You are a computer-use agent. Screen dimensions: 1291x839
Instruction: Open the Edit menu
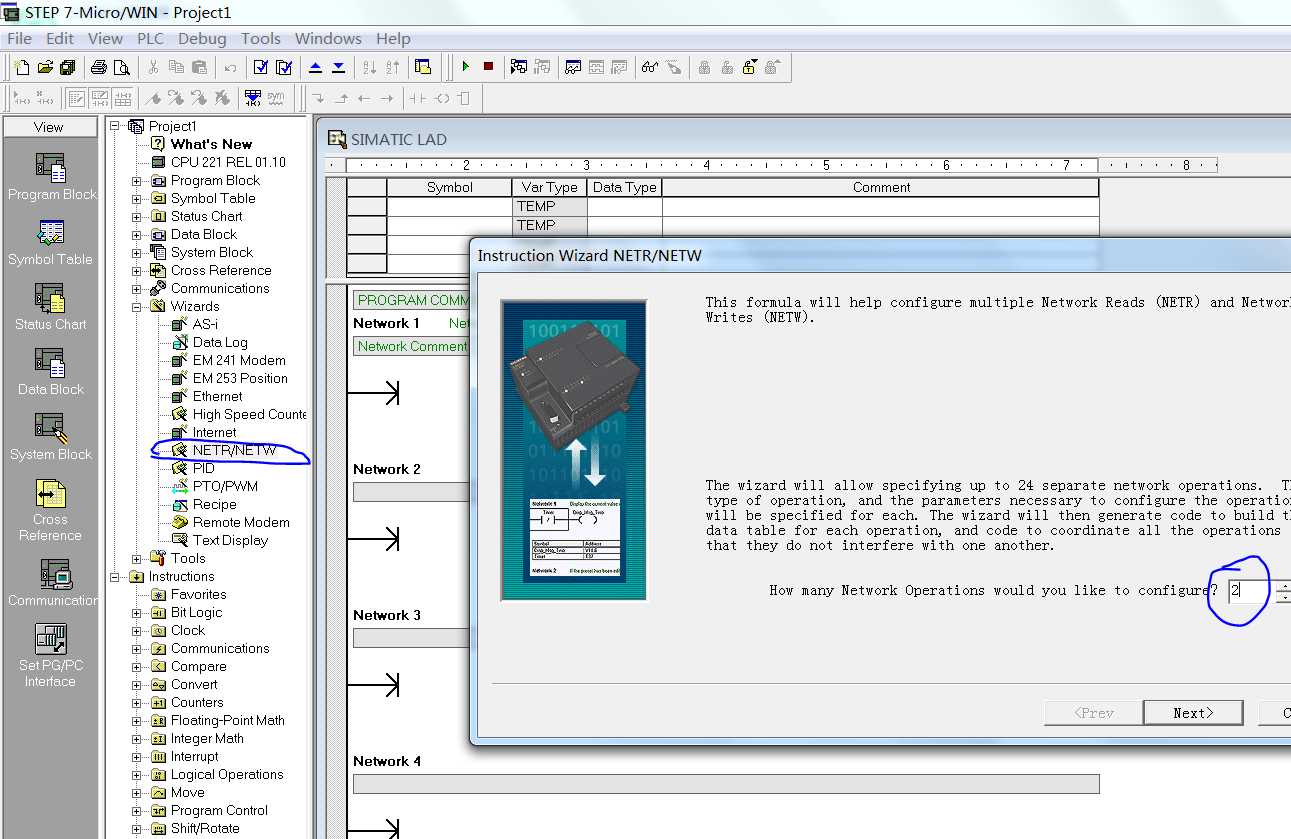[x=60, y=38]
